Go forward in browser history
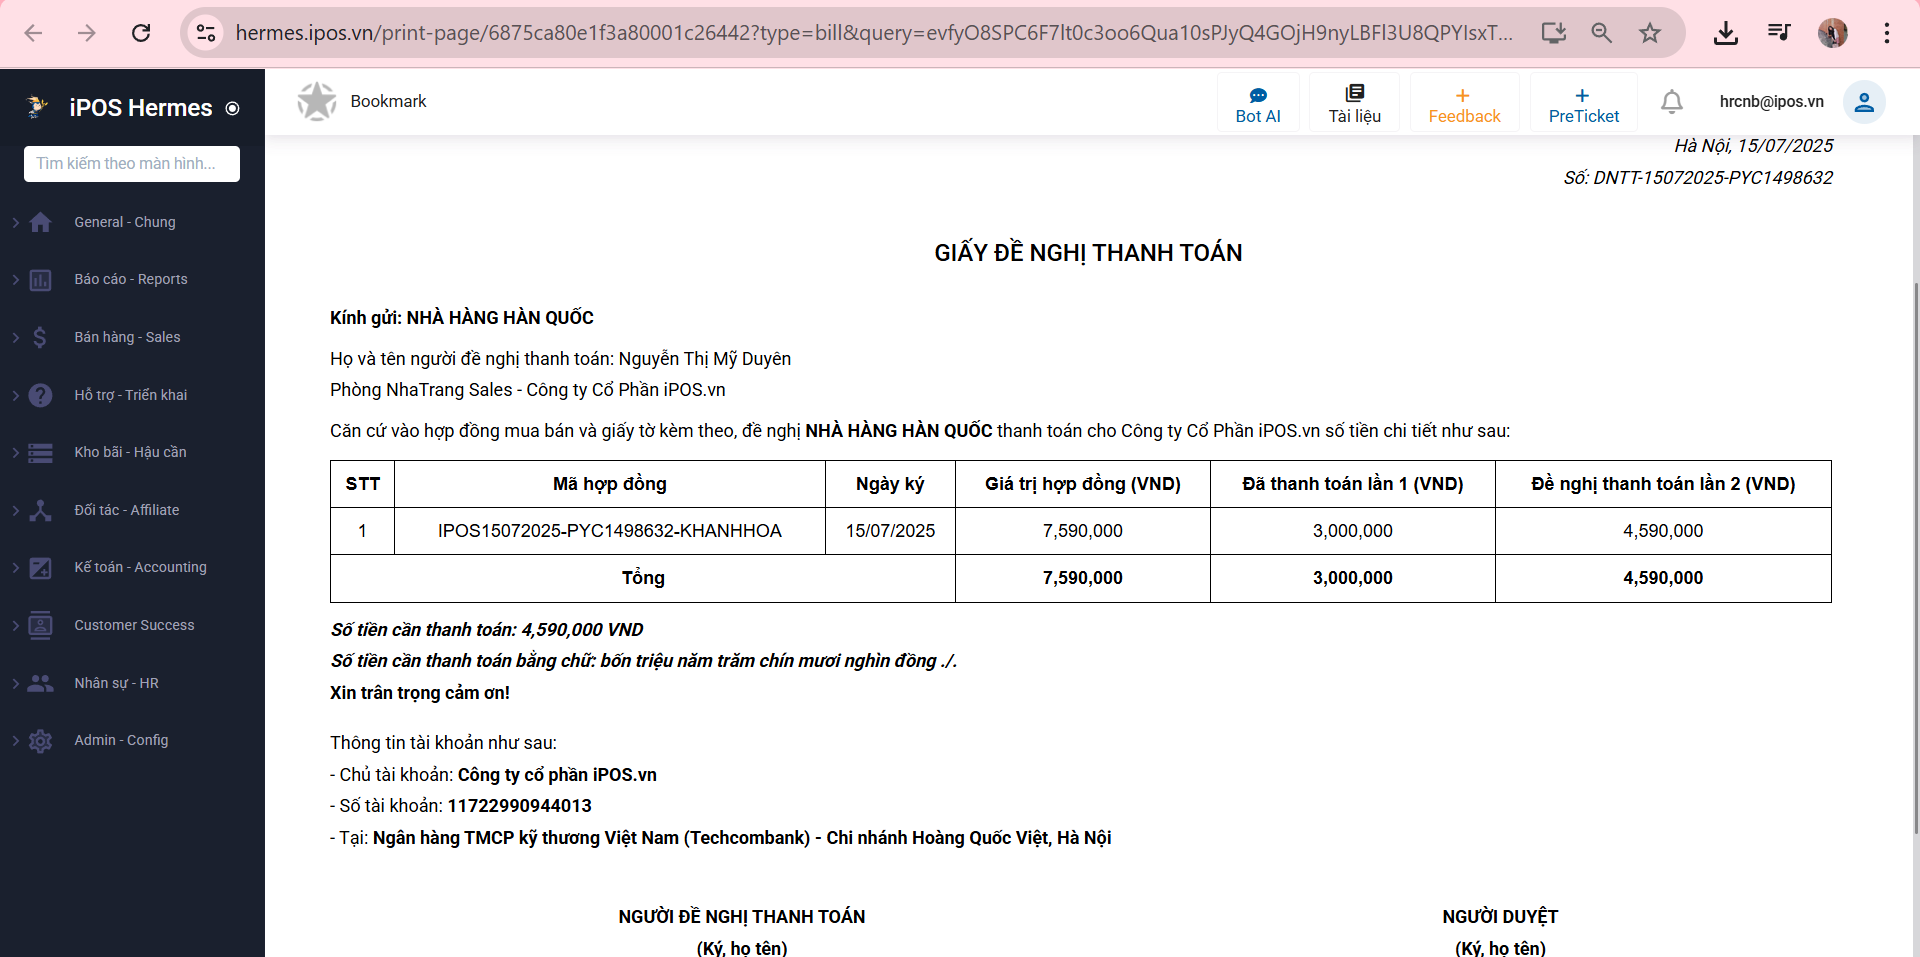Viewport: 1920px width, 957px height. (x=87, y=33)
